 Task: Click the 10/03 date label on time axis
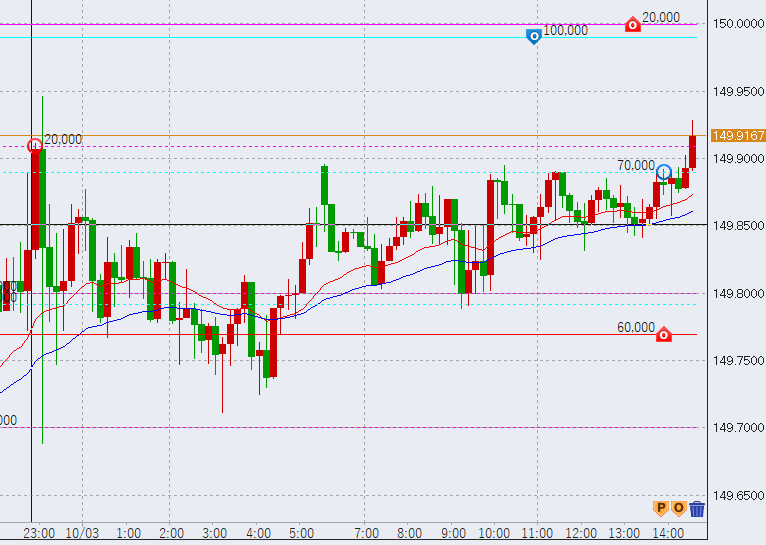(84, 533)
